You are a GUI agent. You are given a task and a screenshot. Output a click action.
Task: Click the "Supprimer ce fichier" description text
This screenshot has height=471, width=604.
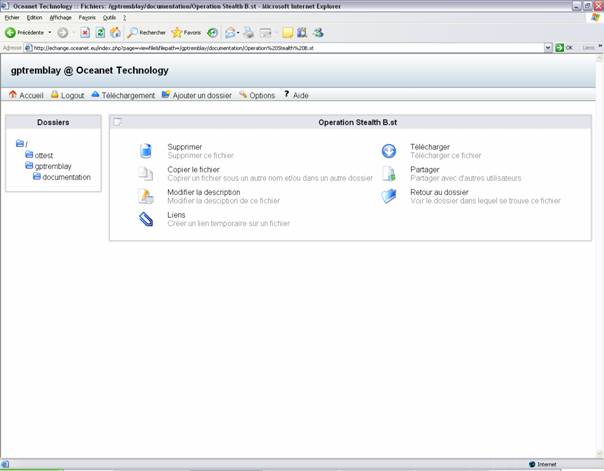click(201, 155)
